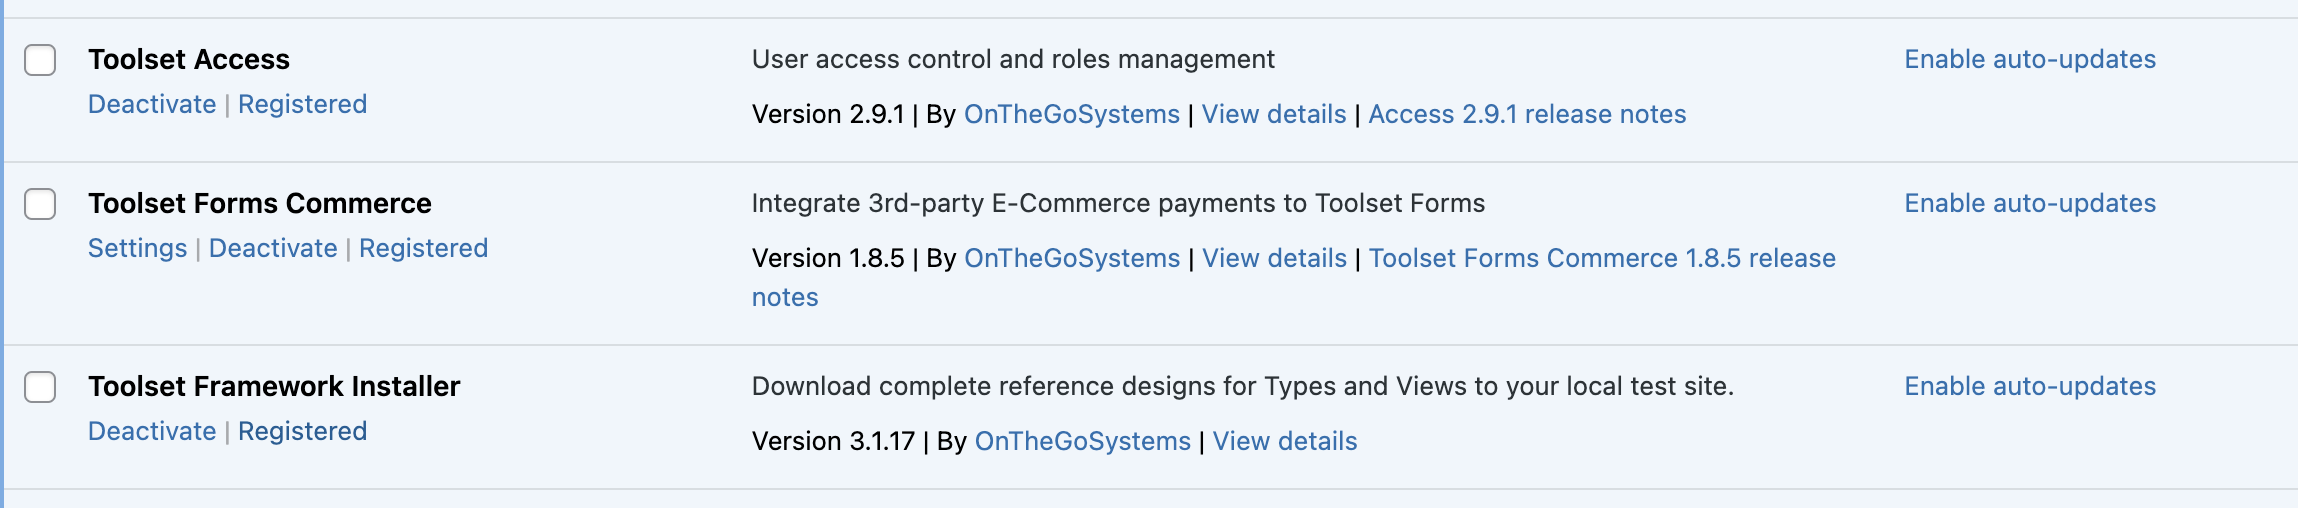Deactivate Toolset Framework Installer plugin
This screenshot has height=508, width=2298.
point(152,431)
